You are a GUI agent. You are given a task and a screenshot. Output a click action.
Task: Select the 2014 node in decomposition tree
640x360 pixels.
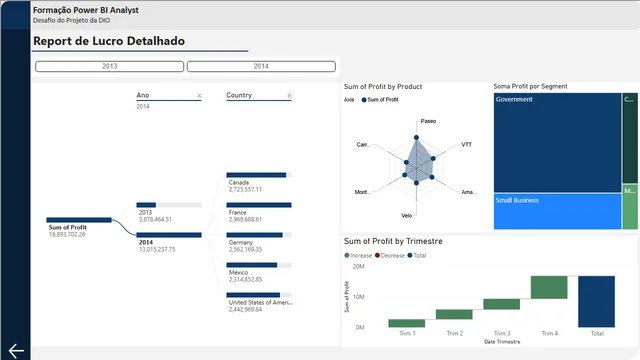[x=169, y=235]
